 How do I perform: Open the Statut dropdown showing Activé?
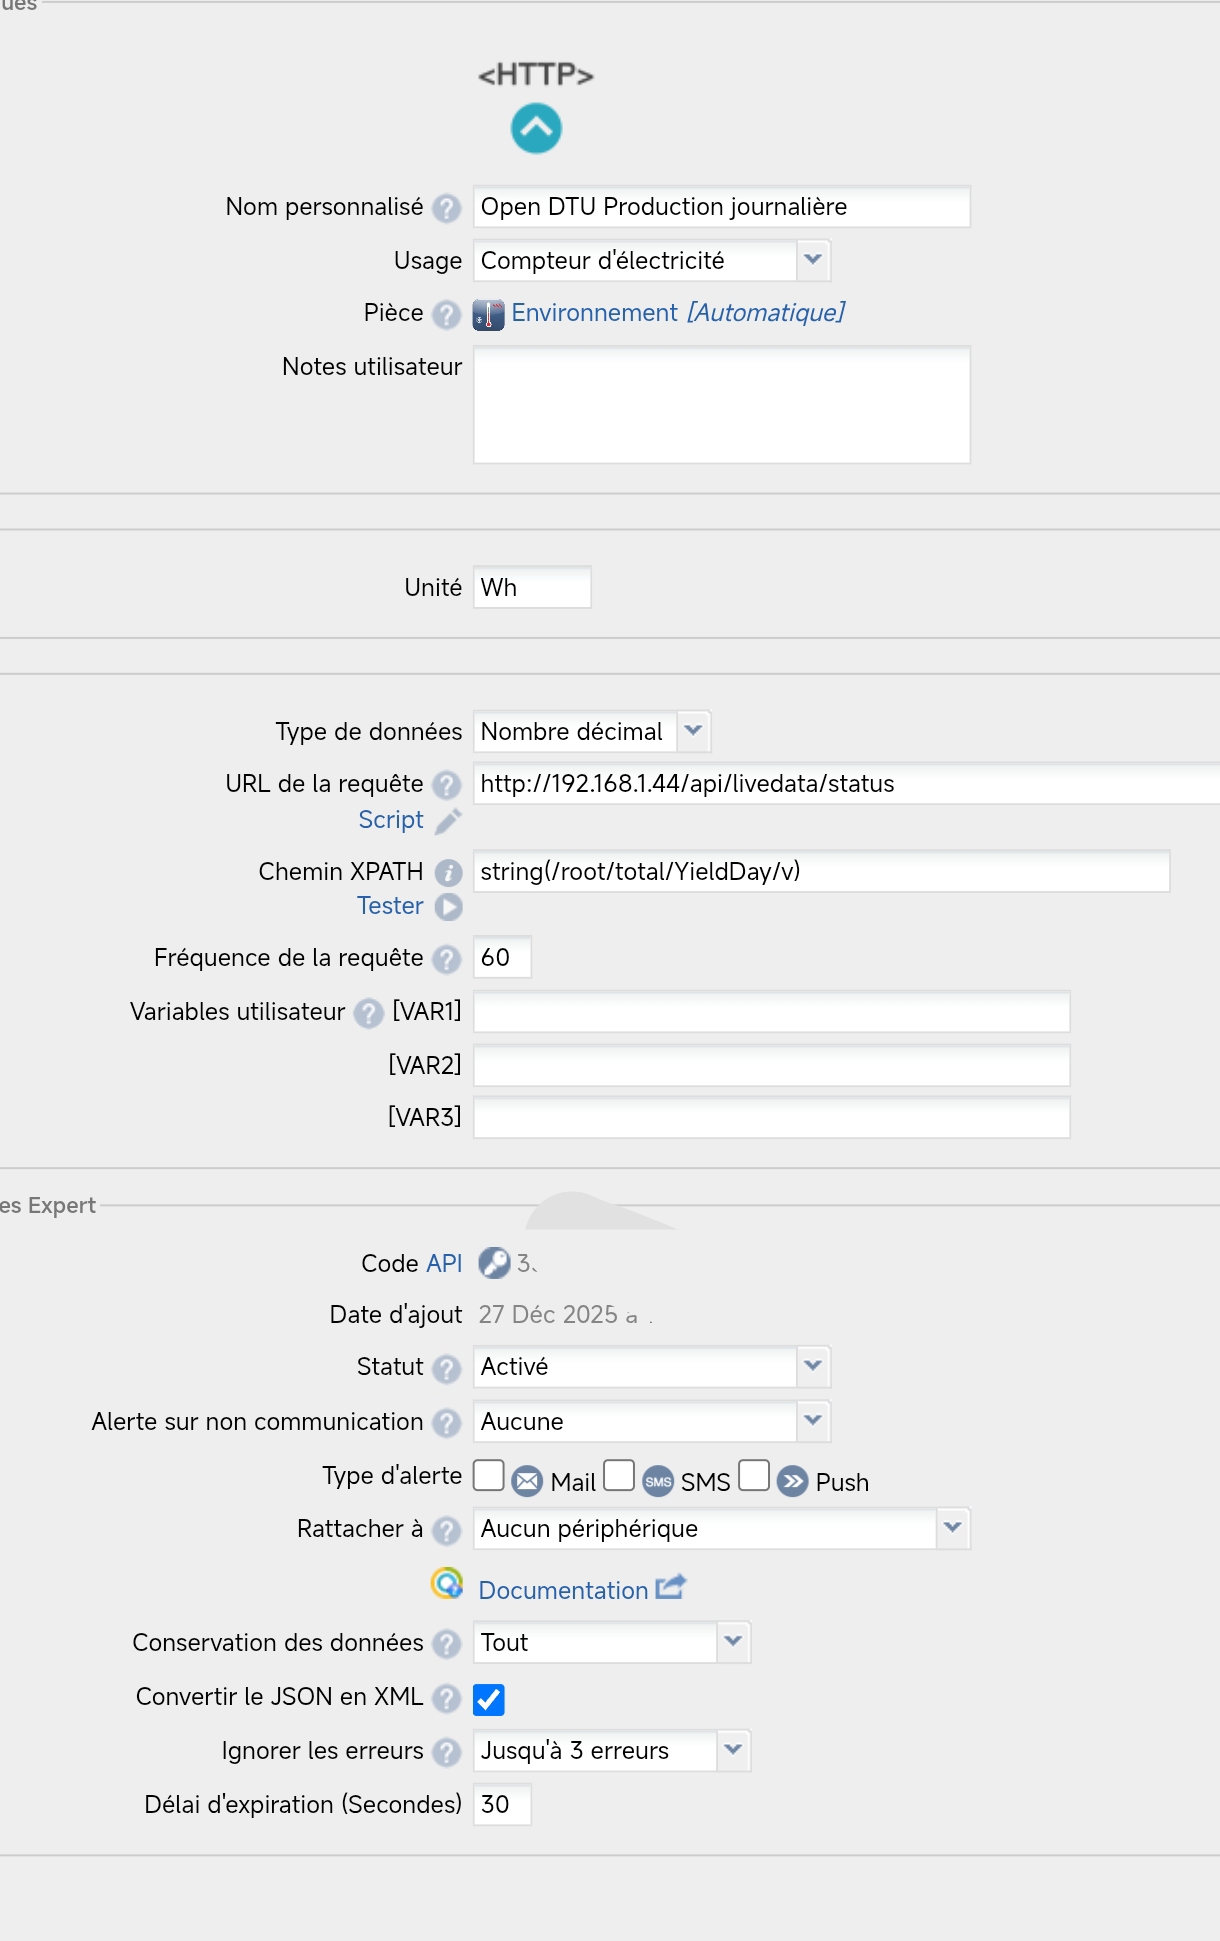coord(652,1367)
